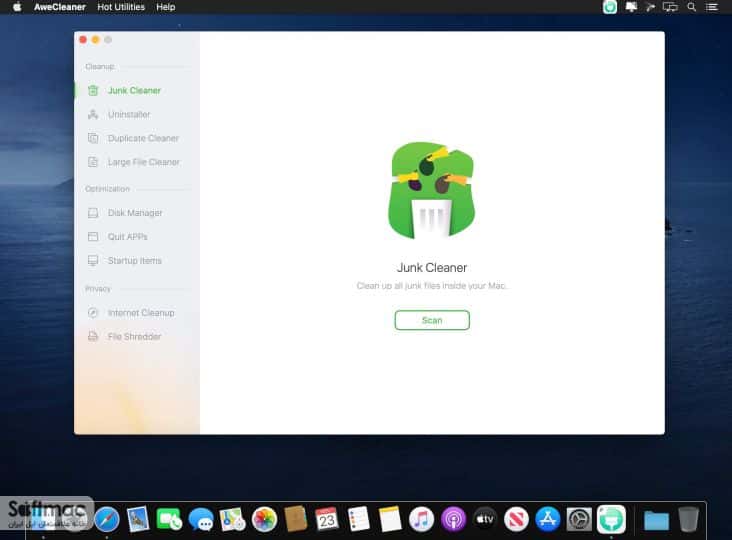The width and height of the screenshot is (732, 540).
Task: Open Maps from the Dock
Action: pos(232,519)
